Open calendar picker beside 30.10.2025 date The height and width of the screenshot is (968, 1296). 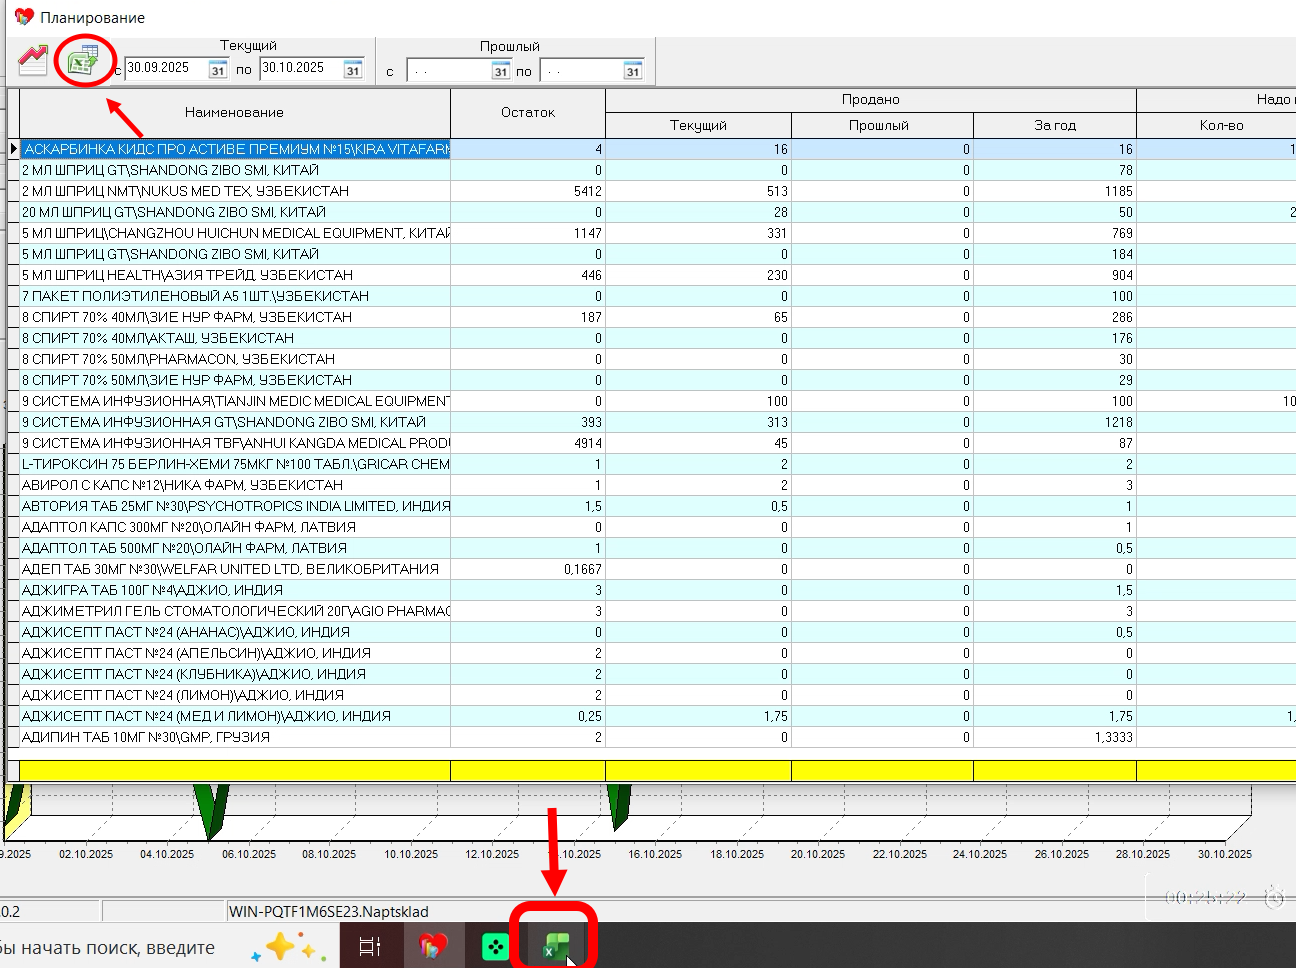coord(353,69)
